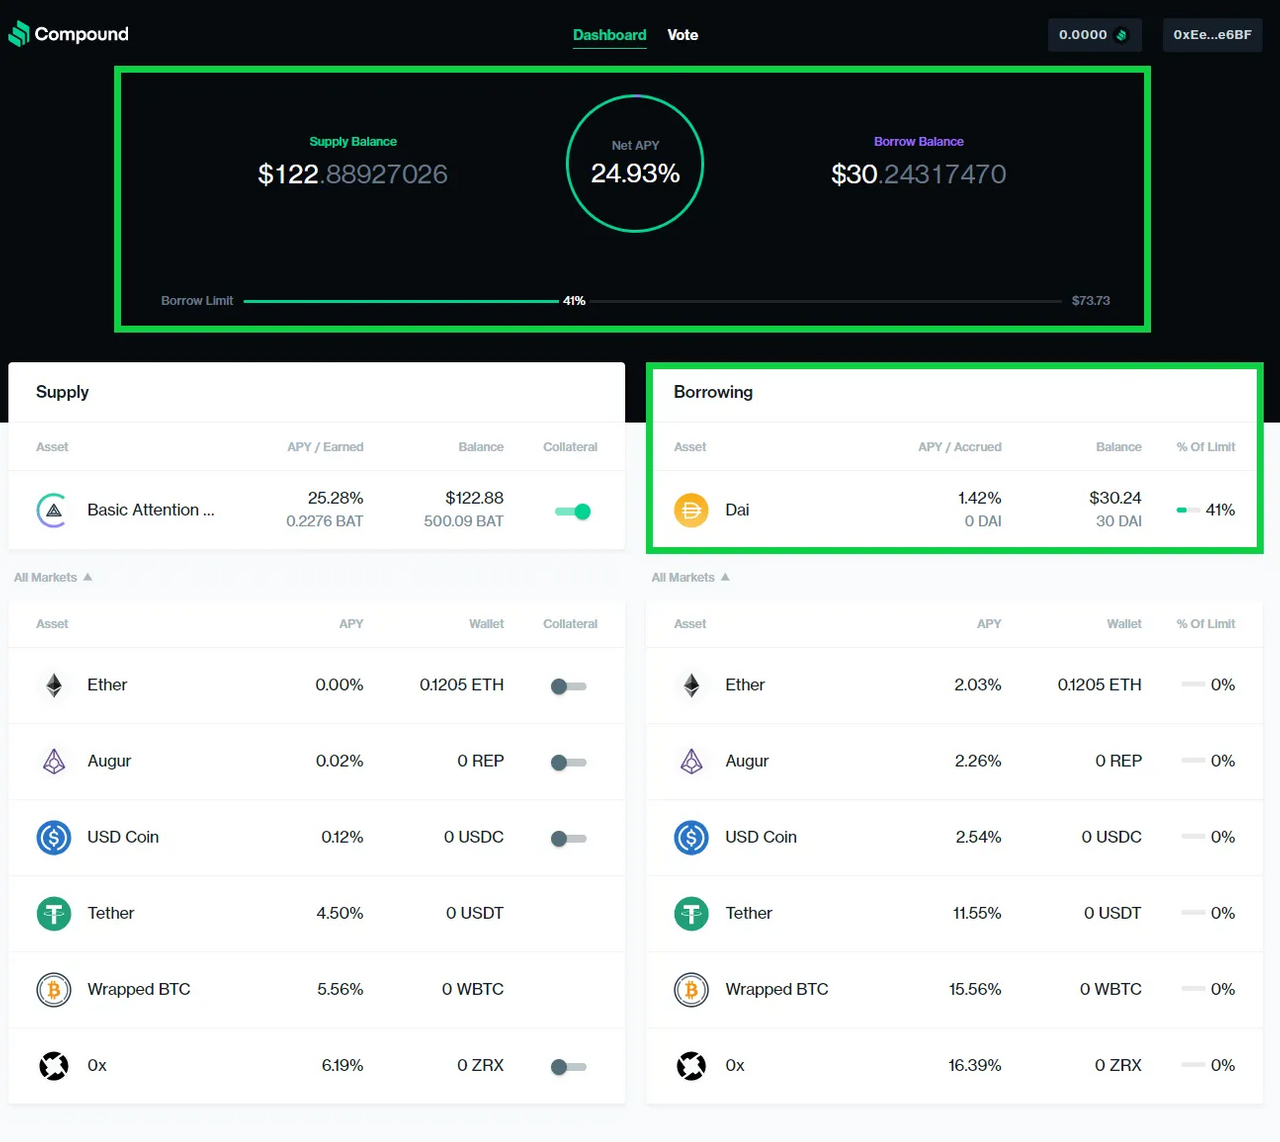Viewport: 1280px width, 1142px height.
Task: Switch to the Dashboard tab
Action: pyautogui.click(x=609, y=35)
